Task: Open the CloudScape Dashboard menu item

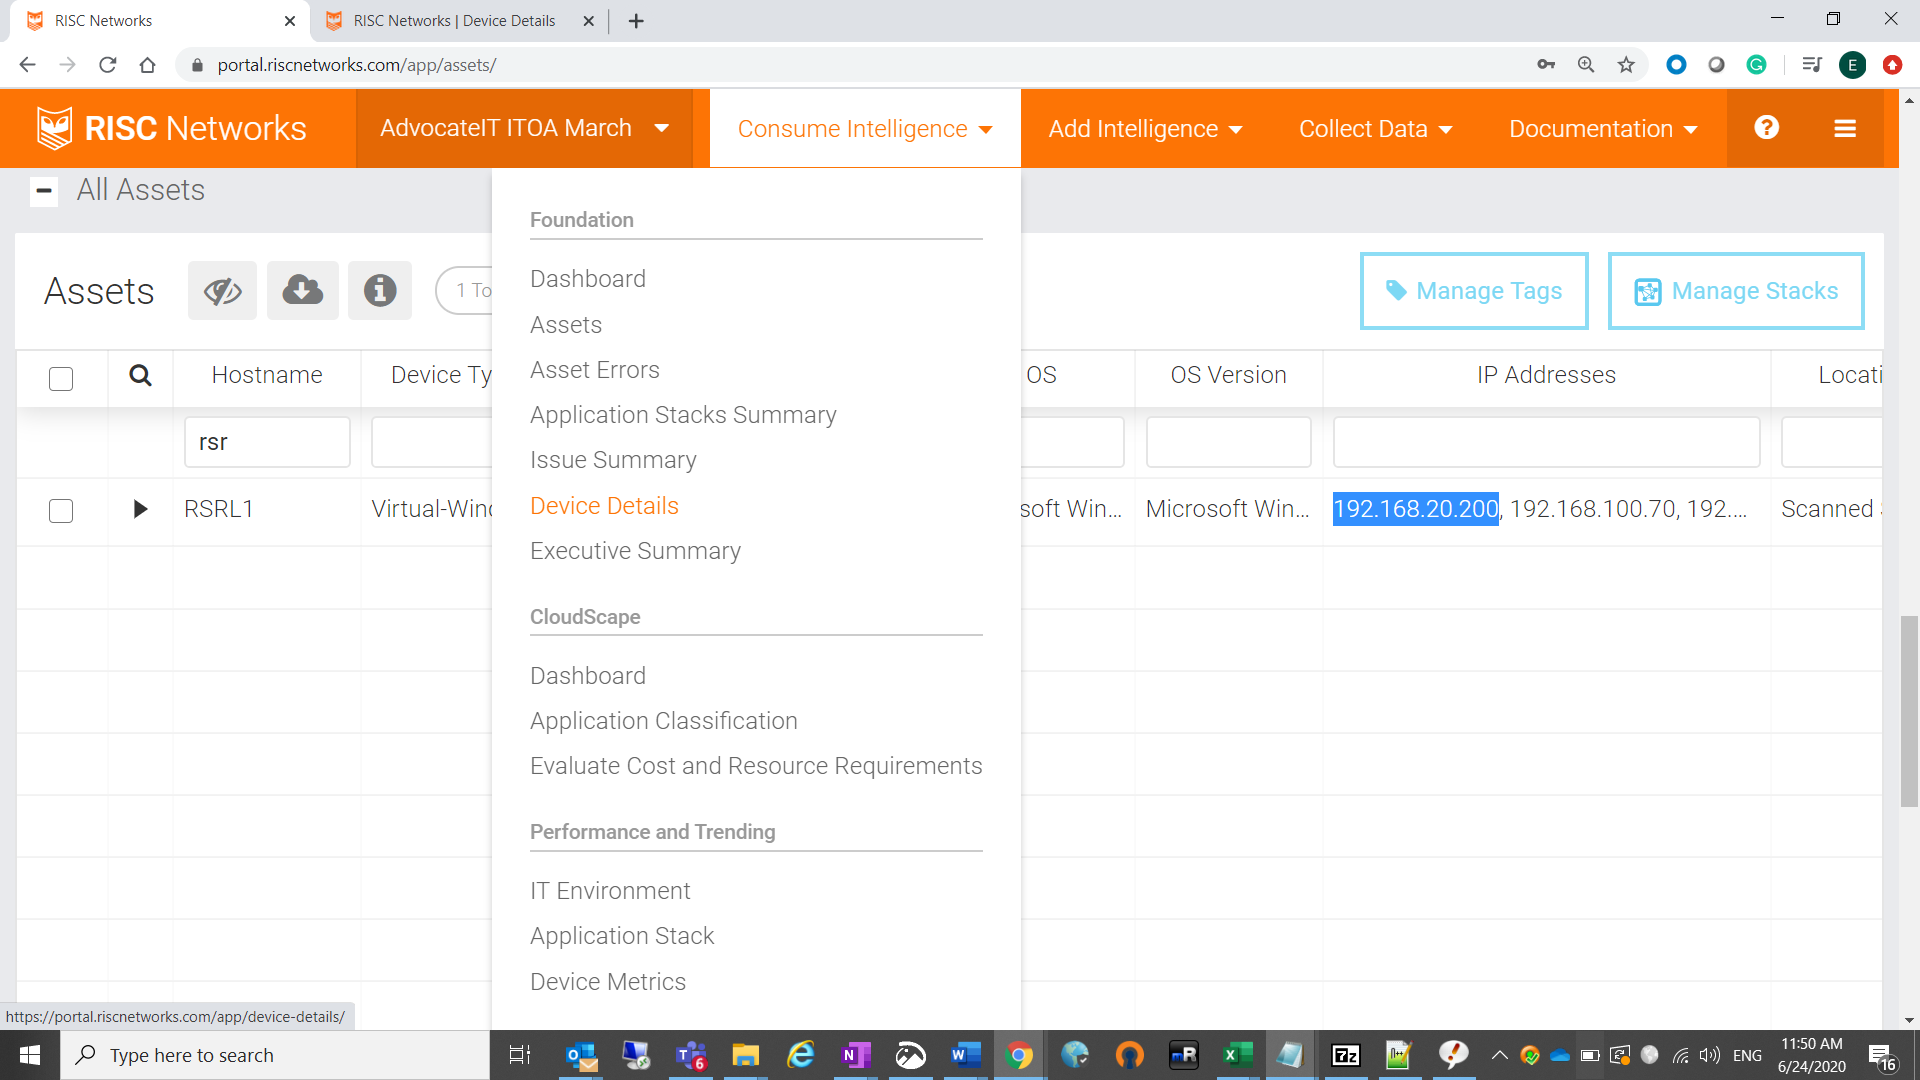Action: 588,676
